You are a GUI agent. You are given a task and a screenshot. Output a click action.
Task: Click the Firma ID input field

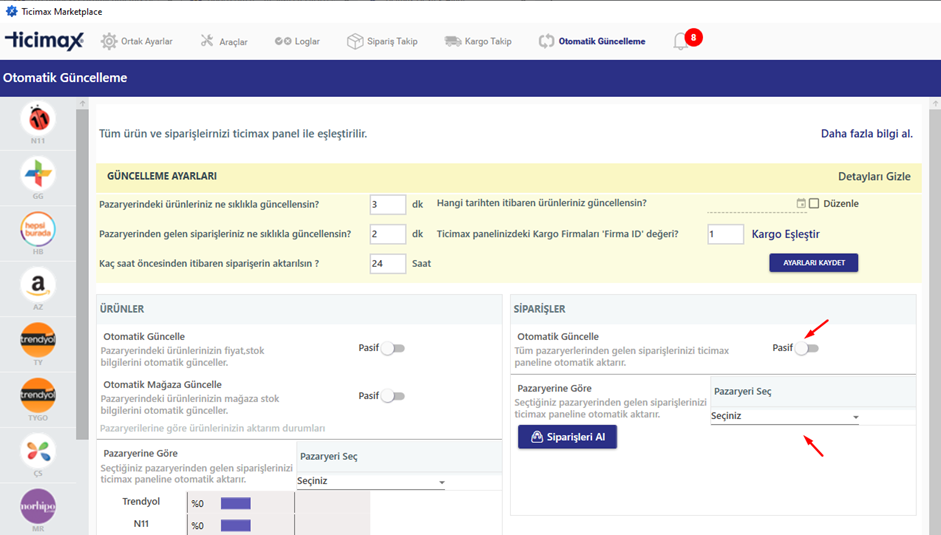[x=726, y=234]
